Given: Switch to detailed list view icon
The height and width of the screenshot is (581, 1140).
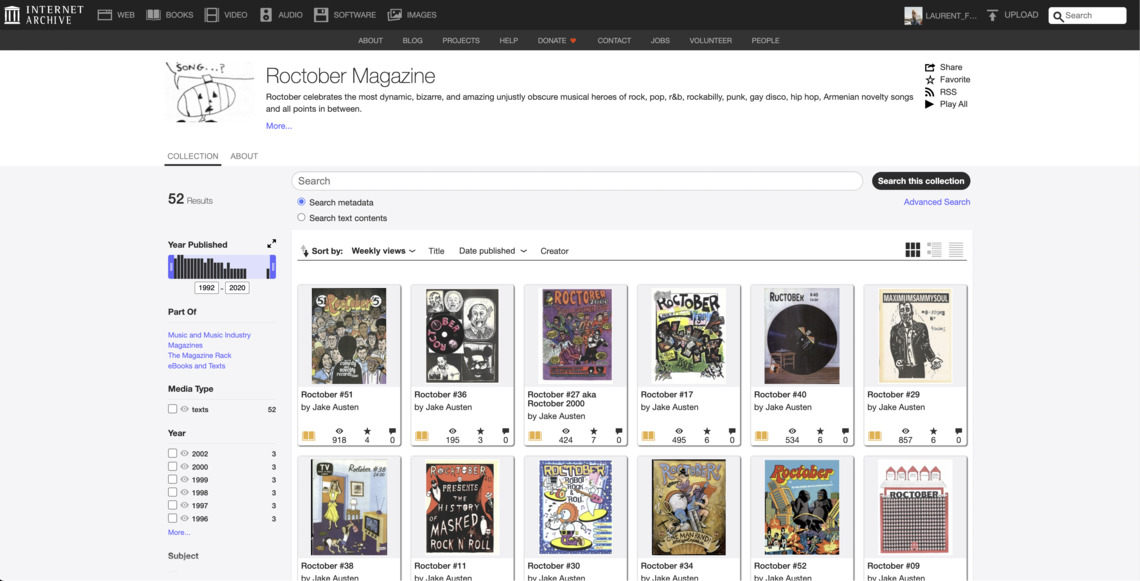Looking at the screenshot, I should pyautogui.click(x=934, y=250).
